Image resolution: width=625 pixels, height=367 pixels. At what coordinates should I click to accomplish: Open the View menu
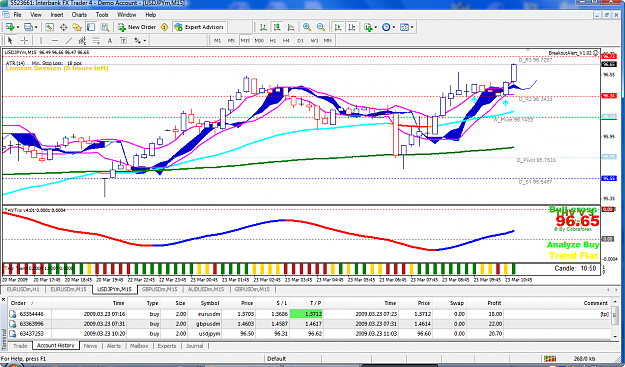(x=36, y=15)
